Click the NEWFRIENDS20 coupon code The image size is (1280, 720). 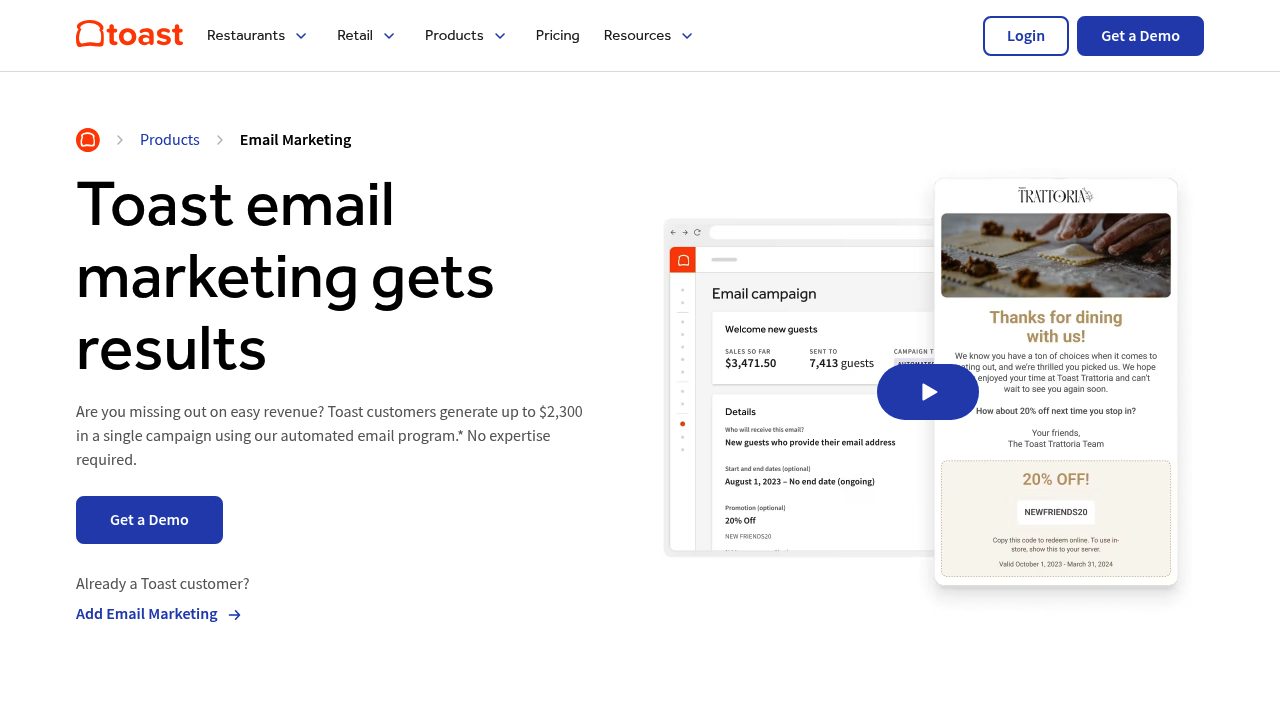(x=1056, y=512)
